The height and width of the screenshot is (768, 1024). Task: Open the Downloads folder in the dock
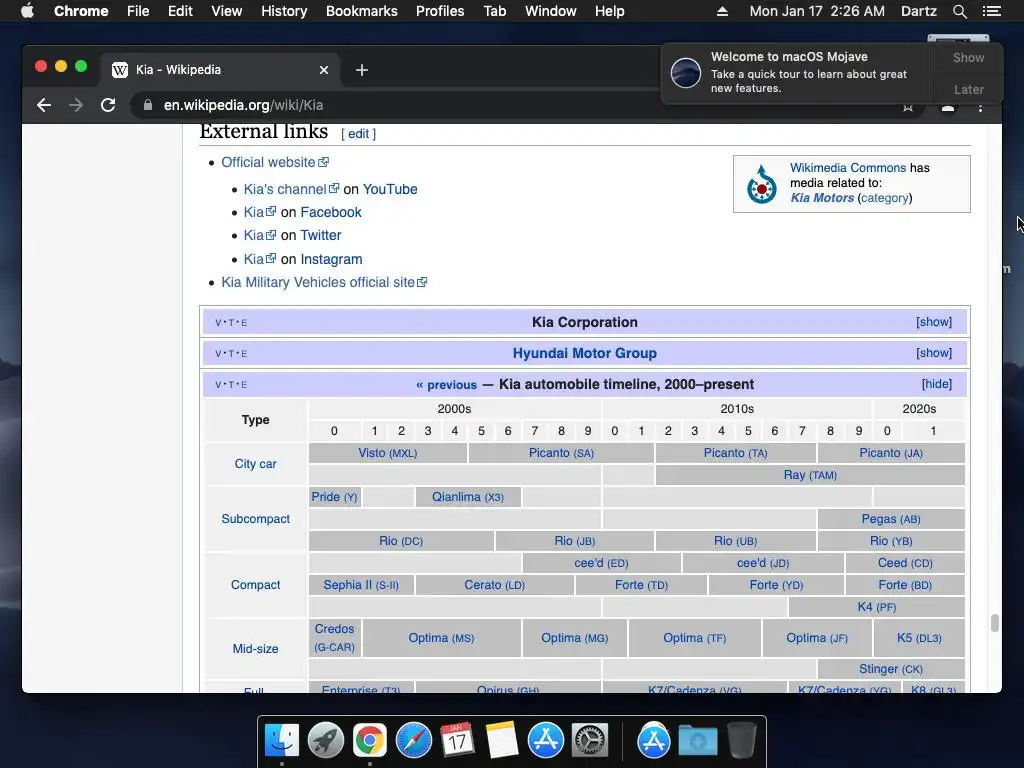click(x=697, y=741)
